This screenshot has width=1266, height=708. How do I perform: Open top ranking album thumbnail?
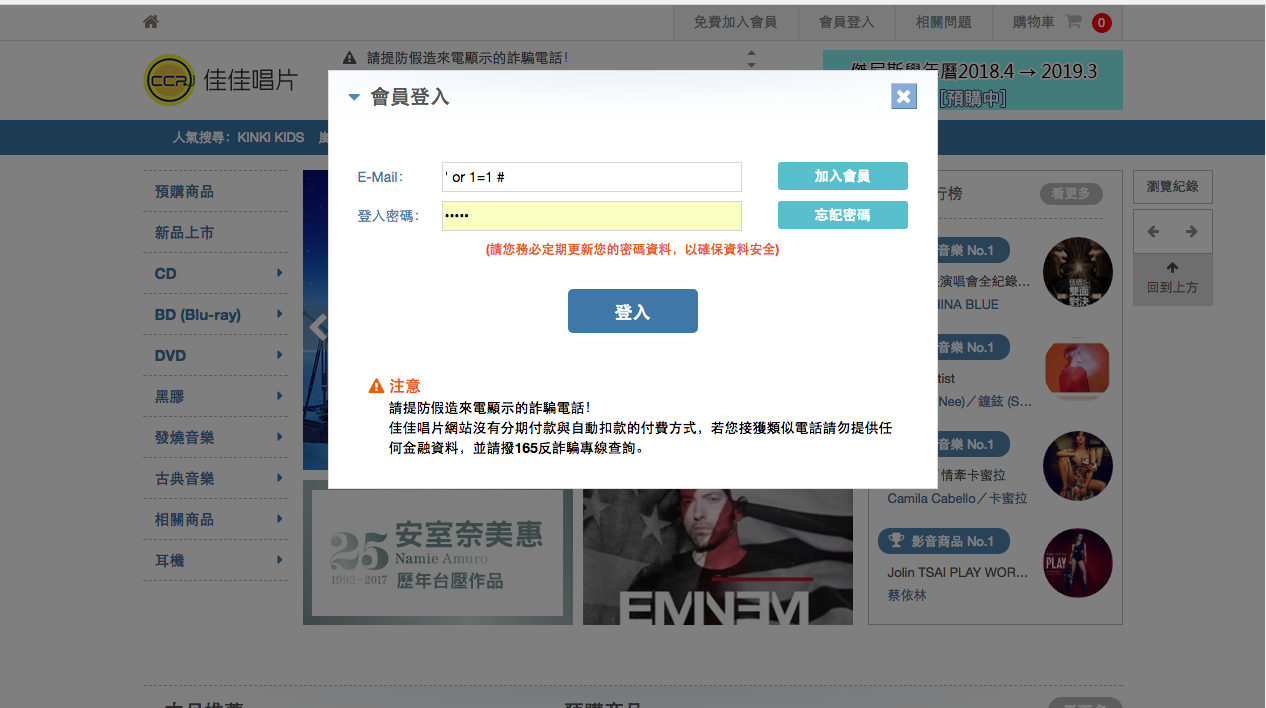pos(1078,272)
